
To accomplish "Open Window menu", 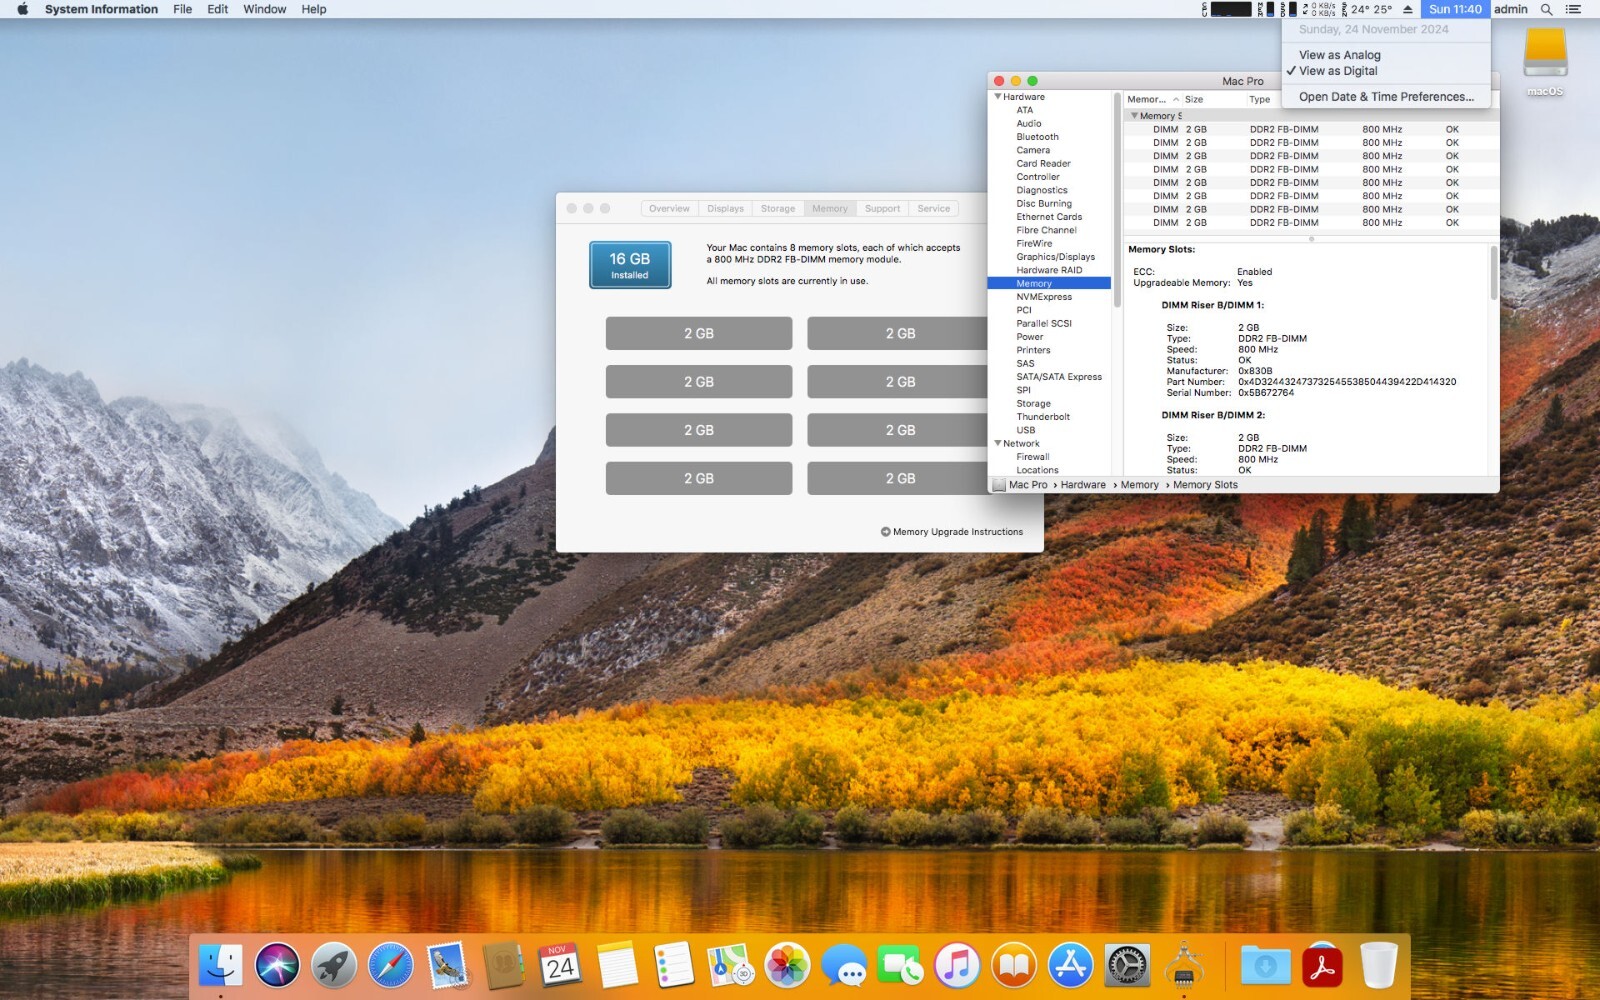I will point(265,9).
